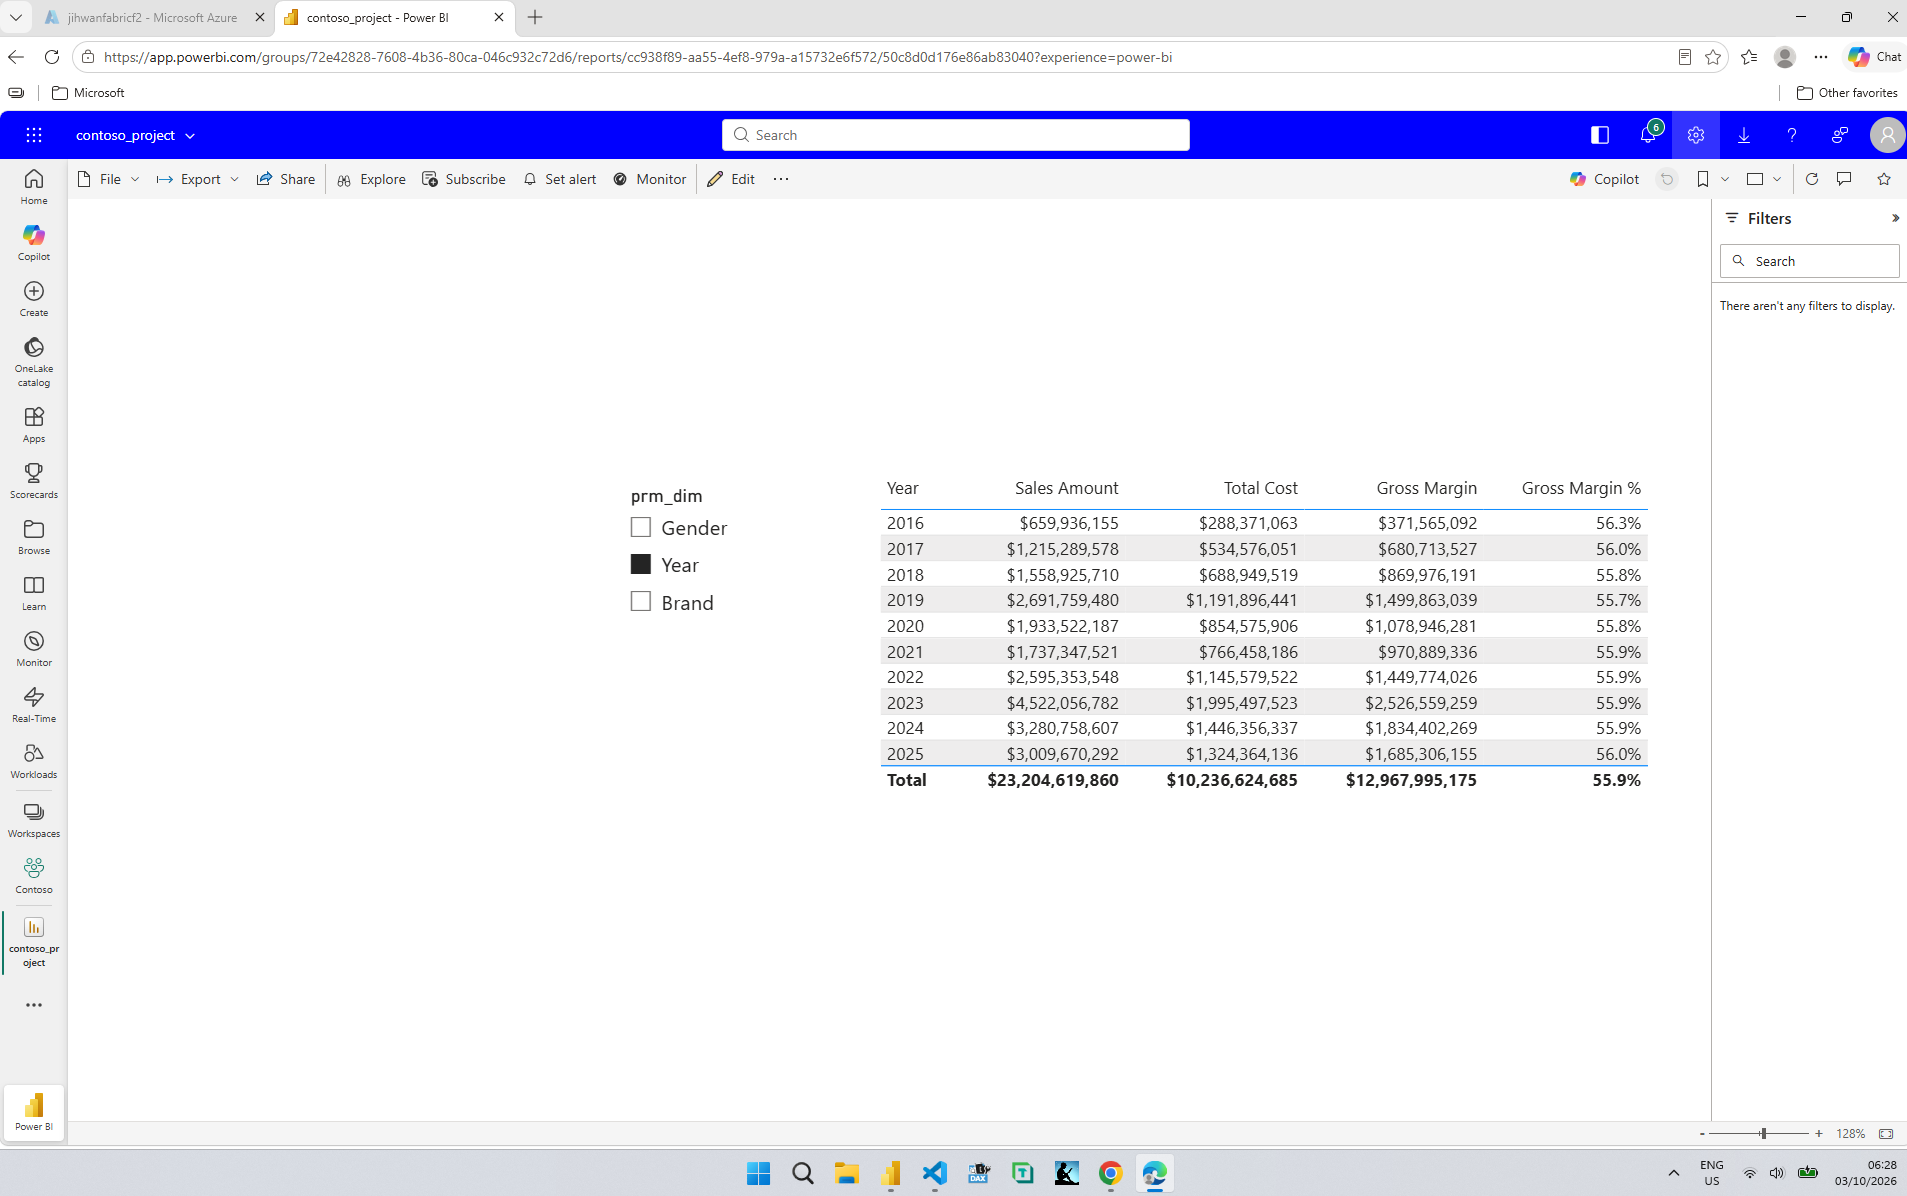
Task: Click the download icon in header
Action: pos(1743,135)
